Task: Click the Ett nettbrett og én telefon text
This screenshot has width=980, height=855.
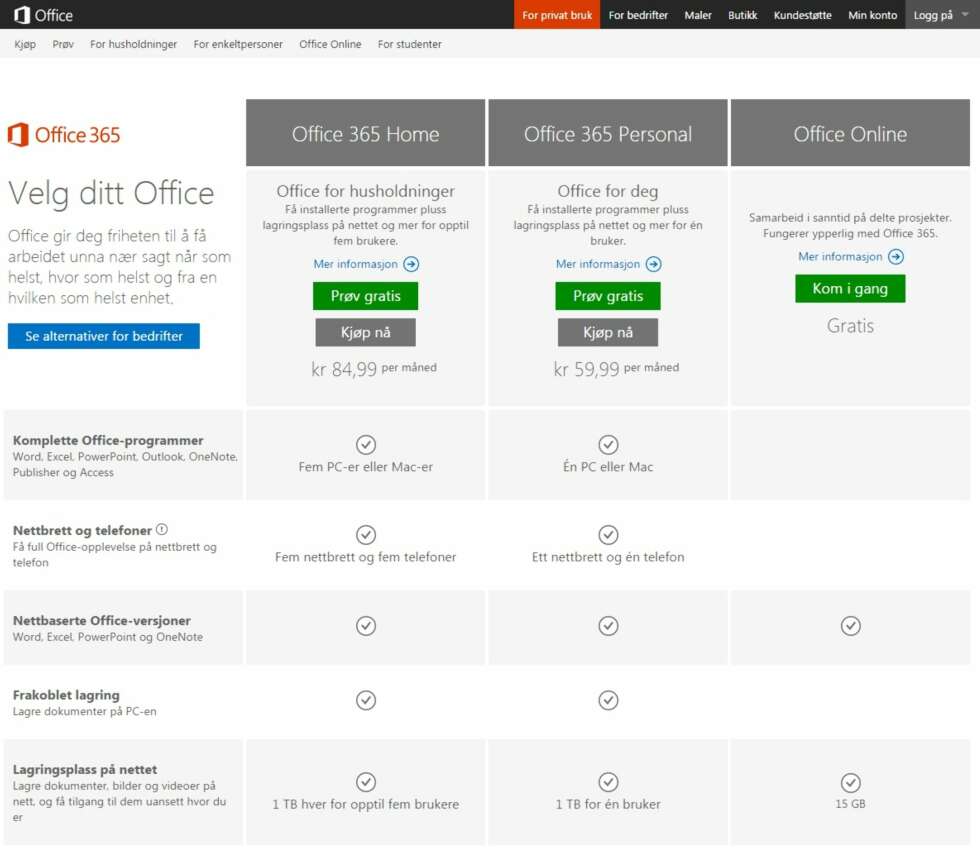Action: [608, 557]
